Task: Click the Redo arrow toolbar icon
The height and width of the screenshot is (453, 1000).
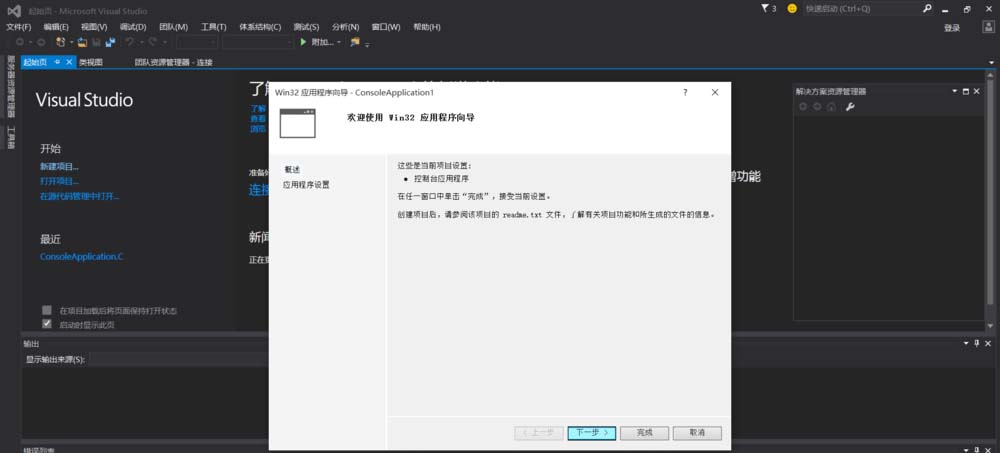Action: 153,42
